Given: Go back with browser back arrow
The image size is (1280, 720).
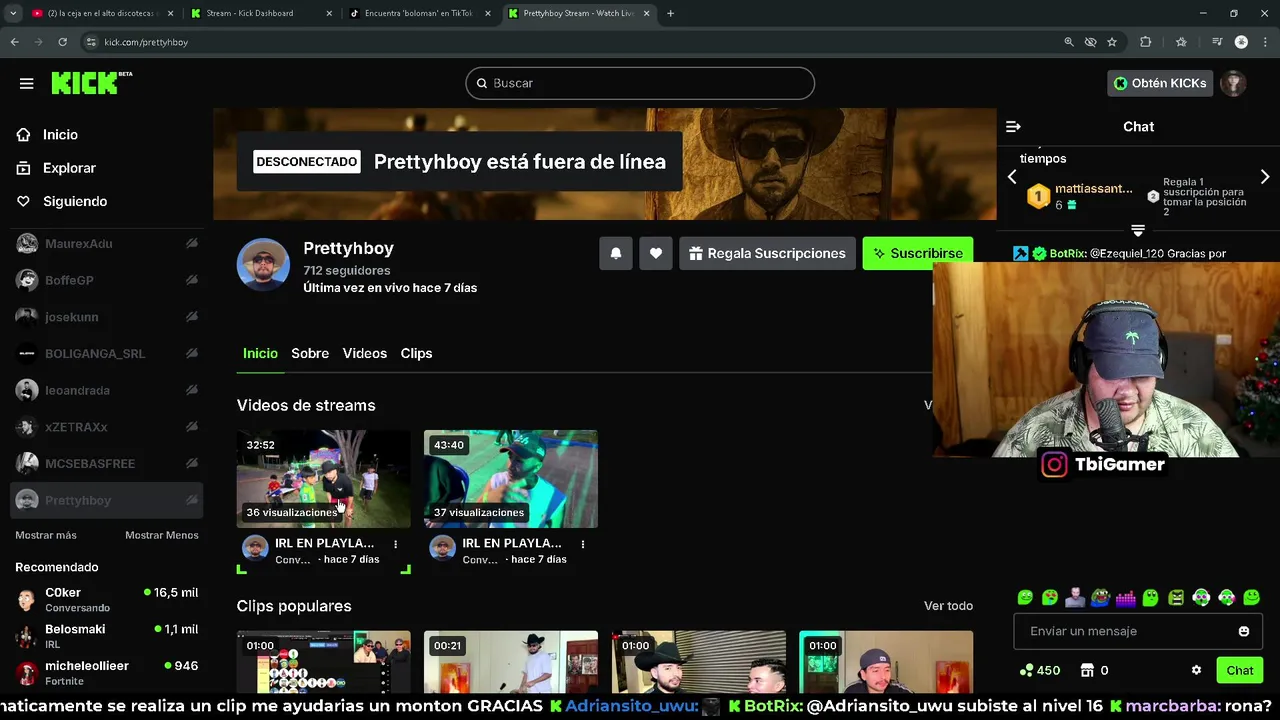Looking at the screenshot, I should point(14,42).
